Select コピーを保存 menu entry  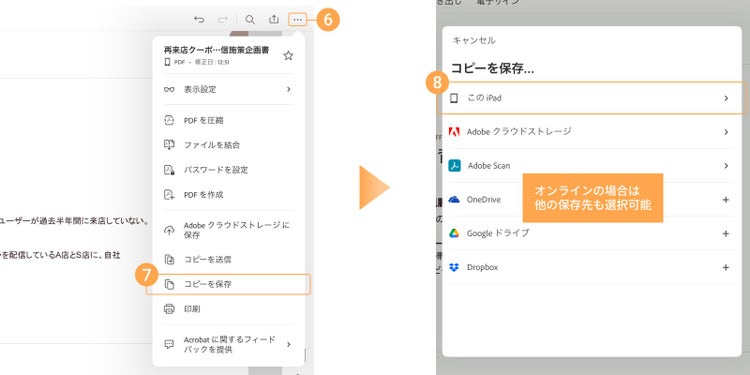click(x=228, y=284)
